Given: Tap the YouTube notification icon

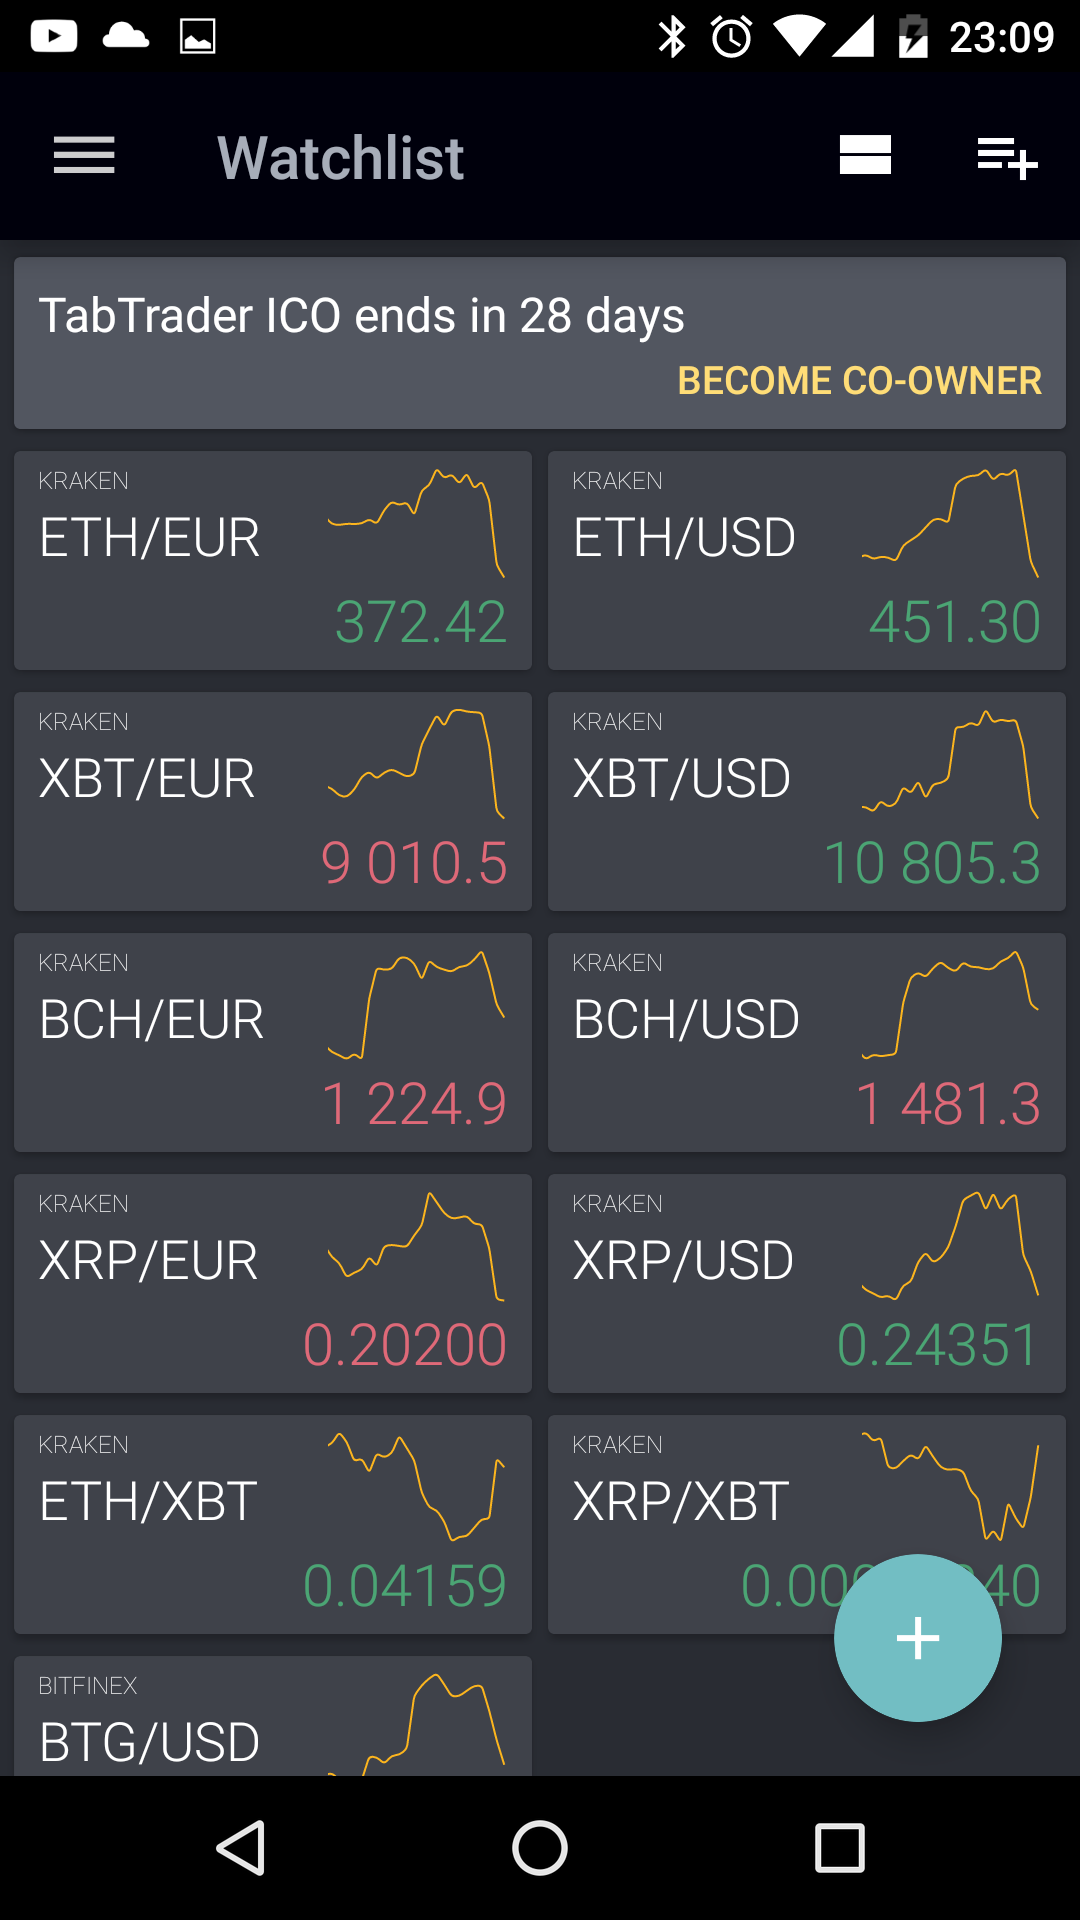Looking at the screenshot, I should coord(54,37).
